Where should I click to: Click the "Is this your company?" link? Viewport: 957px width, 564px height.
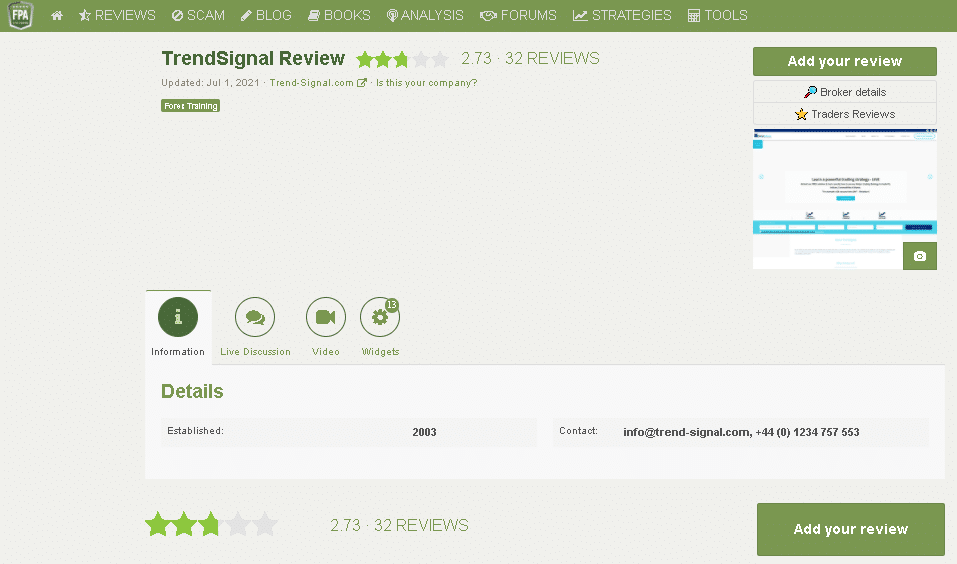tap(426, 83)
